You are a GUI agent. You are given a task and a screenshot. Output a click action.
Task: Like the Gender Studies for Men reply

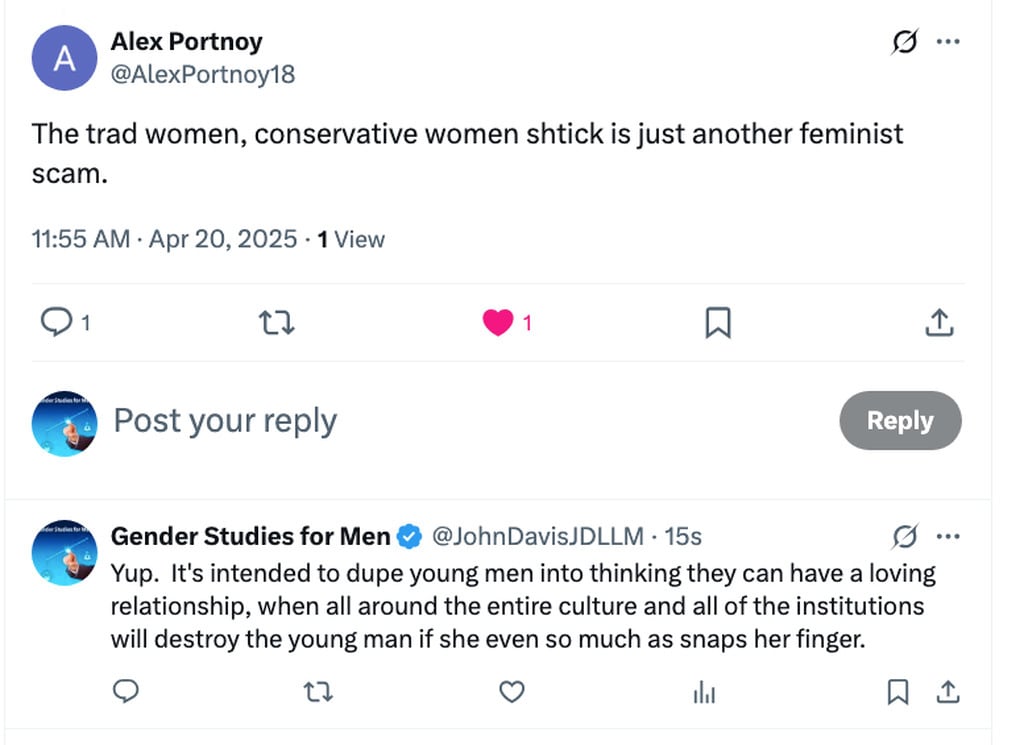point(512,691)
